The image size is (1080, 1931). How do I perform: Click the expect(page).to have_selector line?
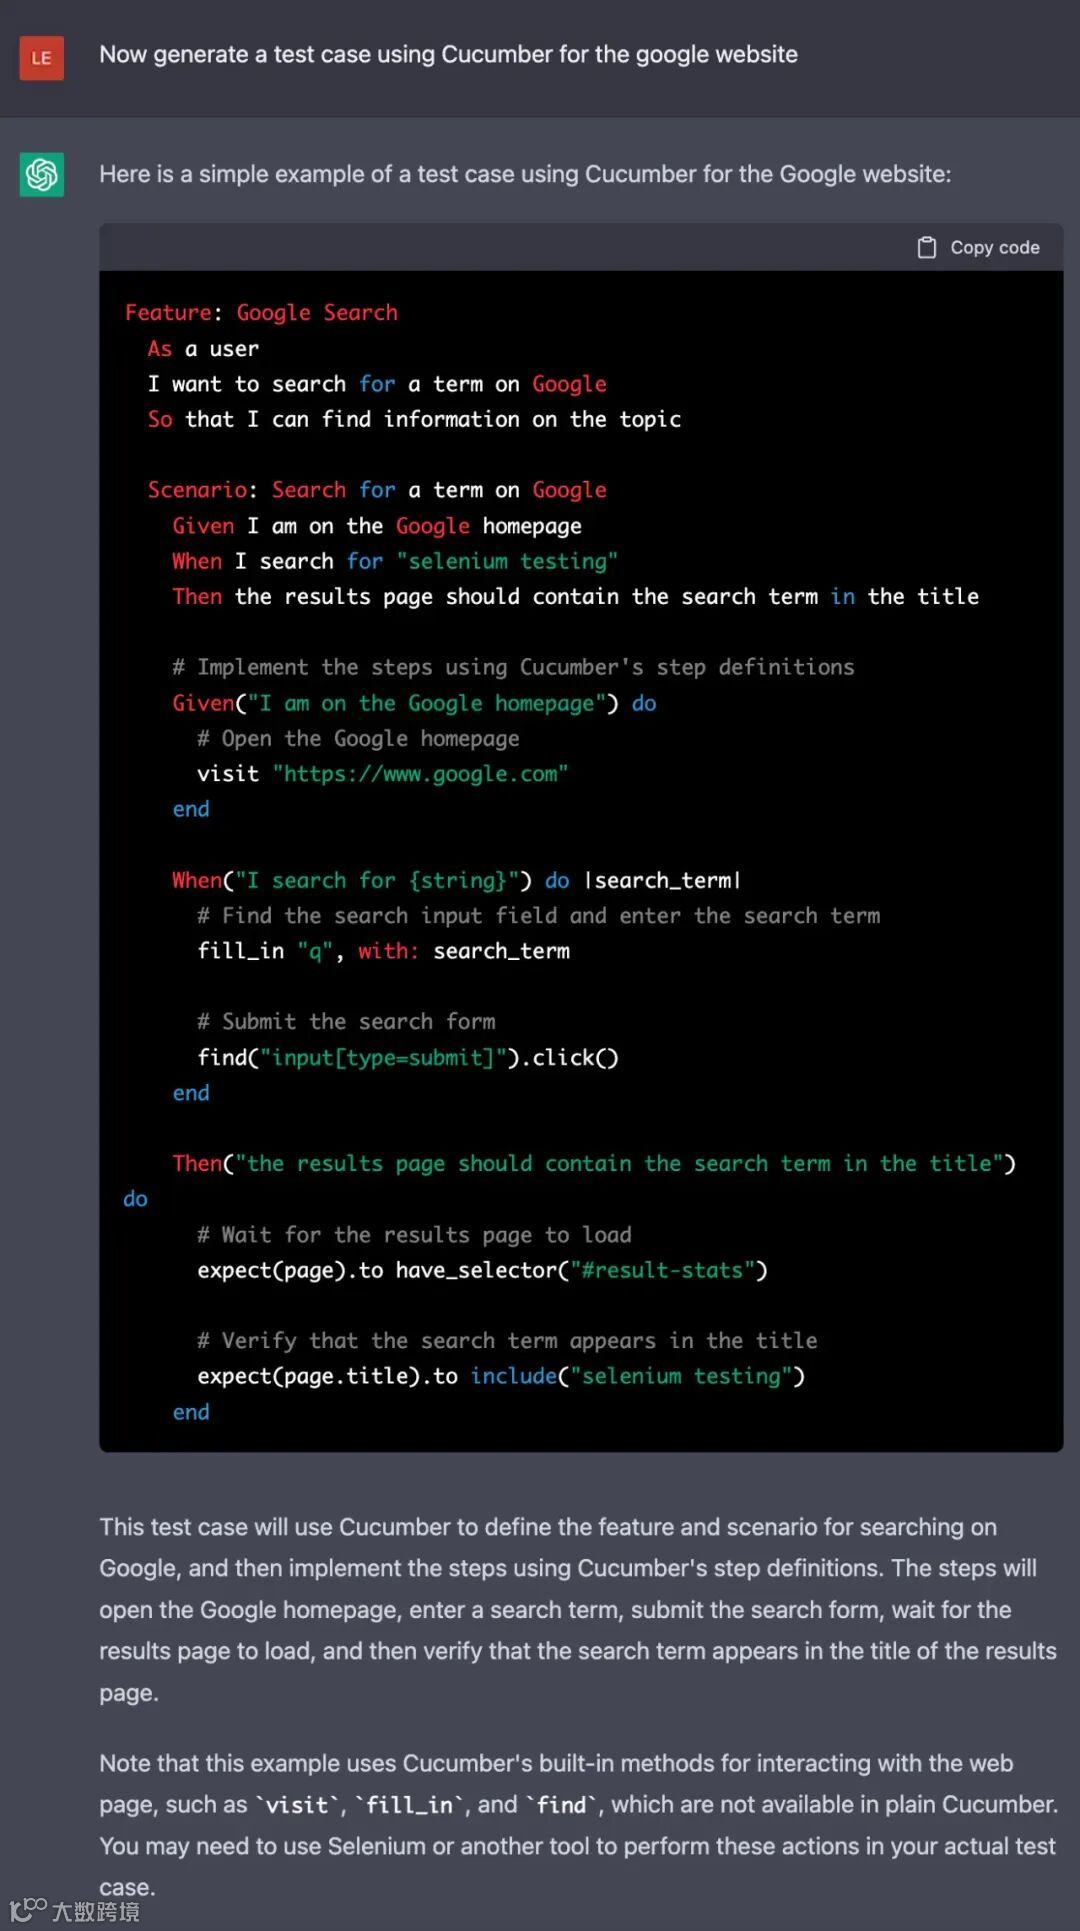(x=482, y=1270)
